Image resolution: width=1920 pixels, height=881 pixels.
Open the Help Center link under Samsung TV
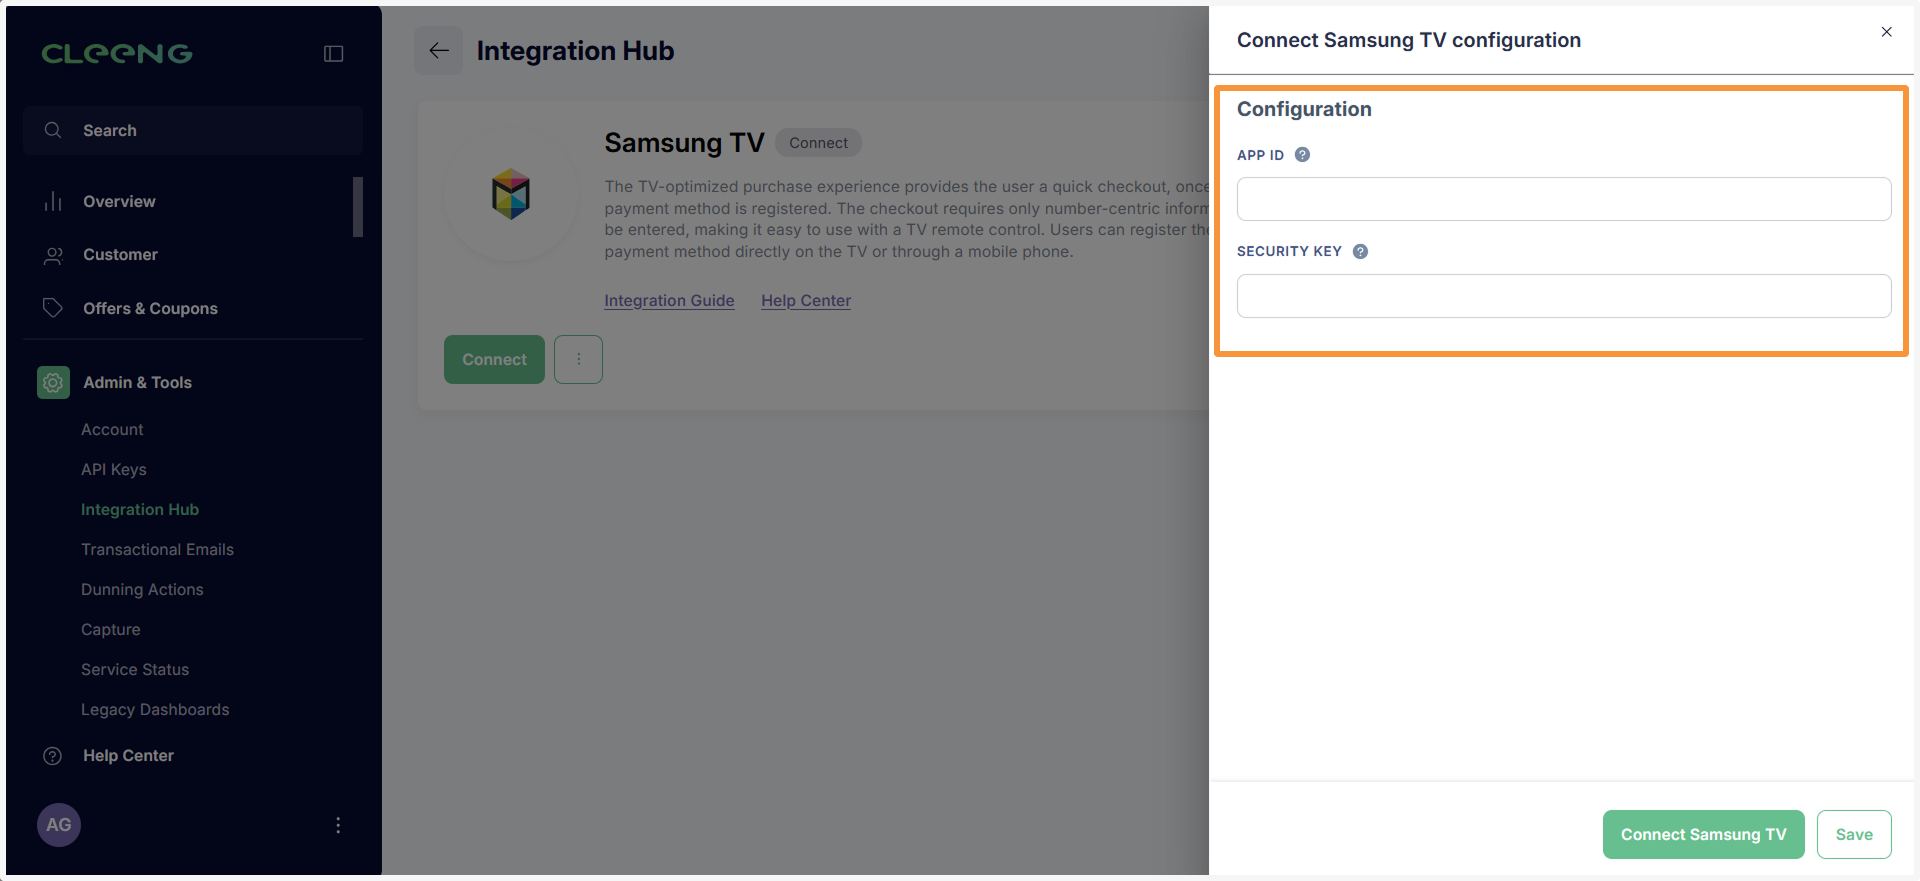click(806, 300)
